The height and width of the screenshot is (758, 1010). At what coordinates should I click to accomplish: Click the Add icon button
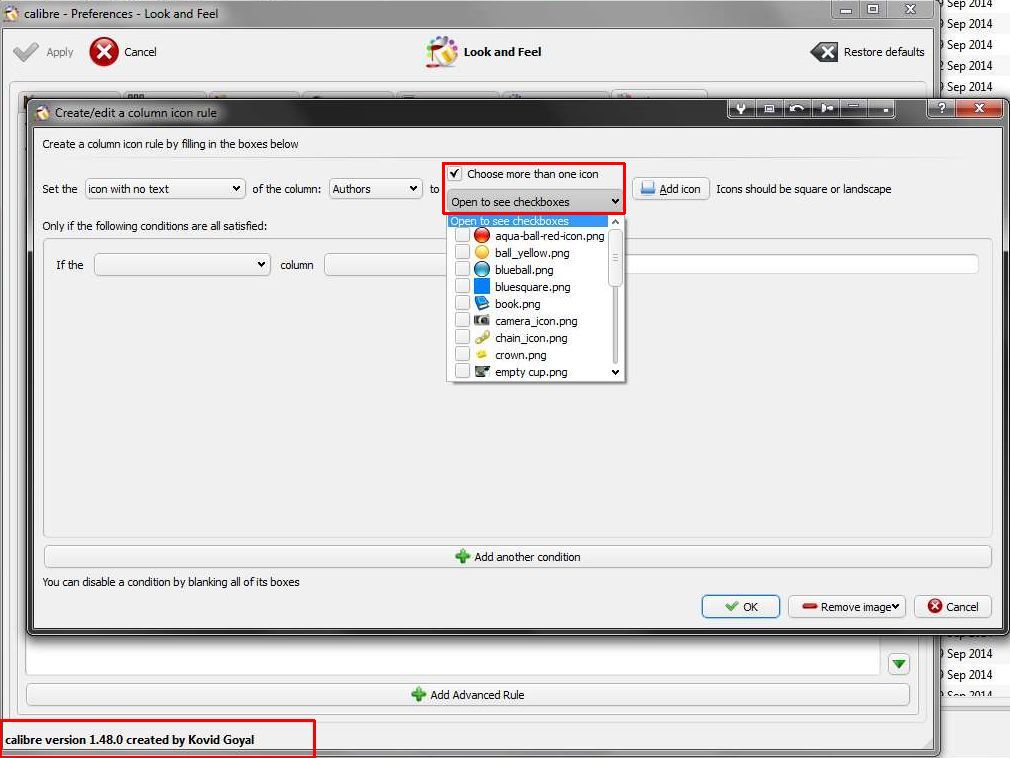(671, 189)
